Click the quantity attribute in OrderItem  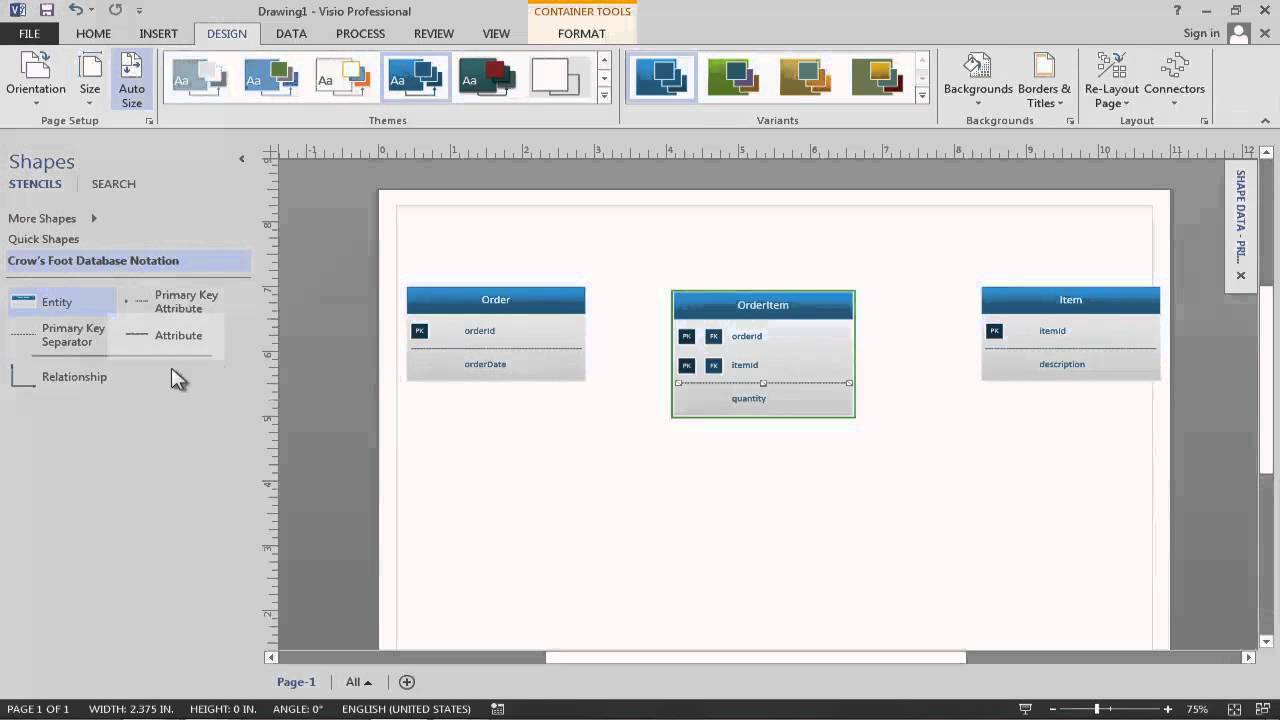[x=749, y=398]
